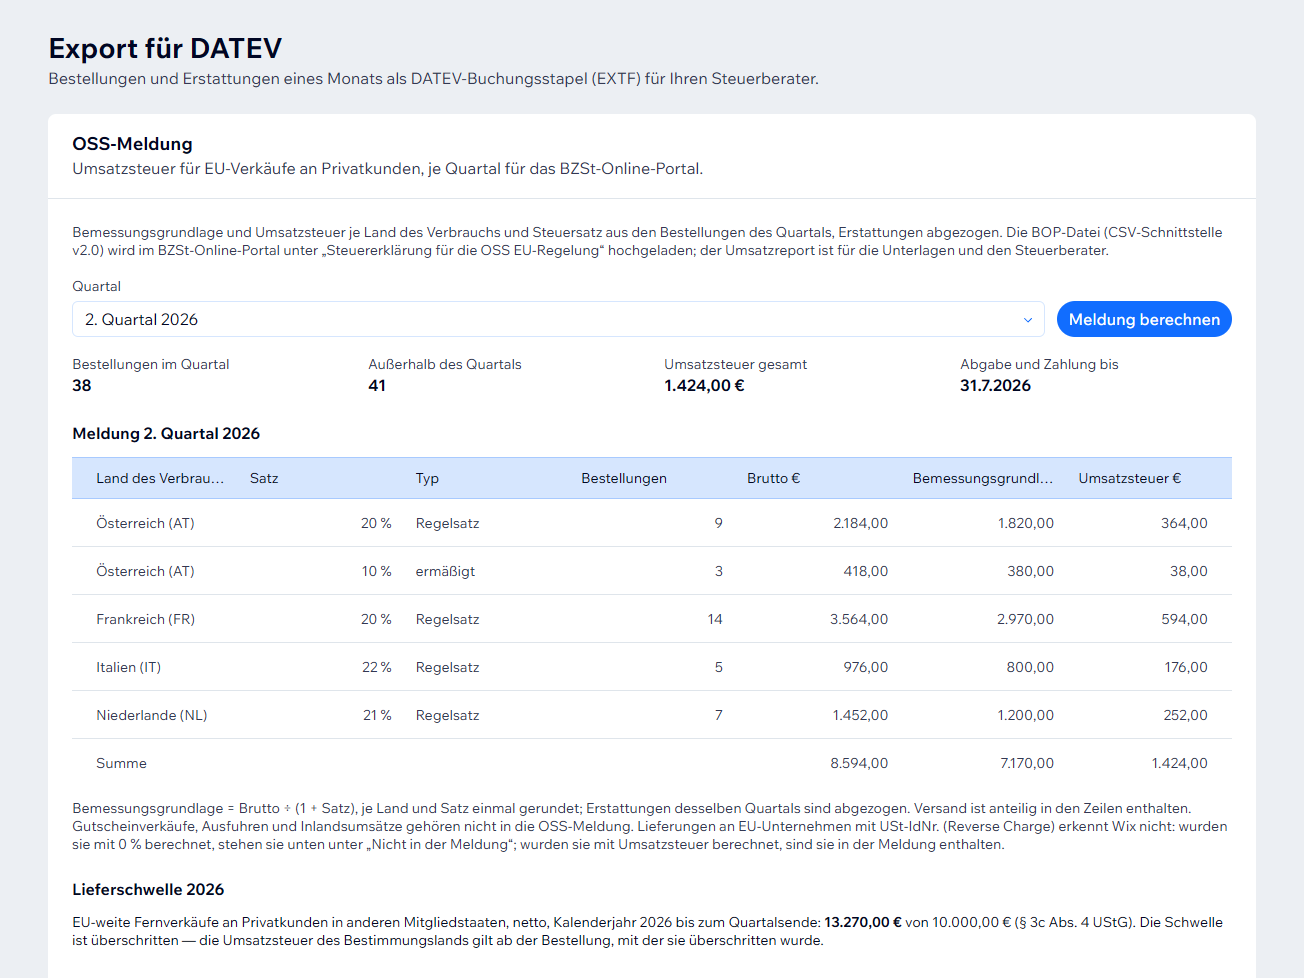Click the Typ column header
Viewport: 1304px width, 978px height.
coord(427,478)
